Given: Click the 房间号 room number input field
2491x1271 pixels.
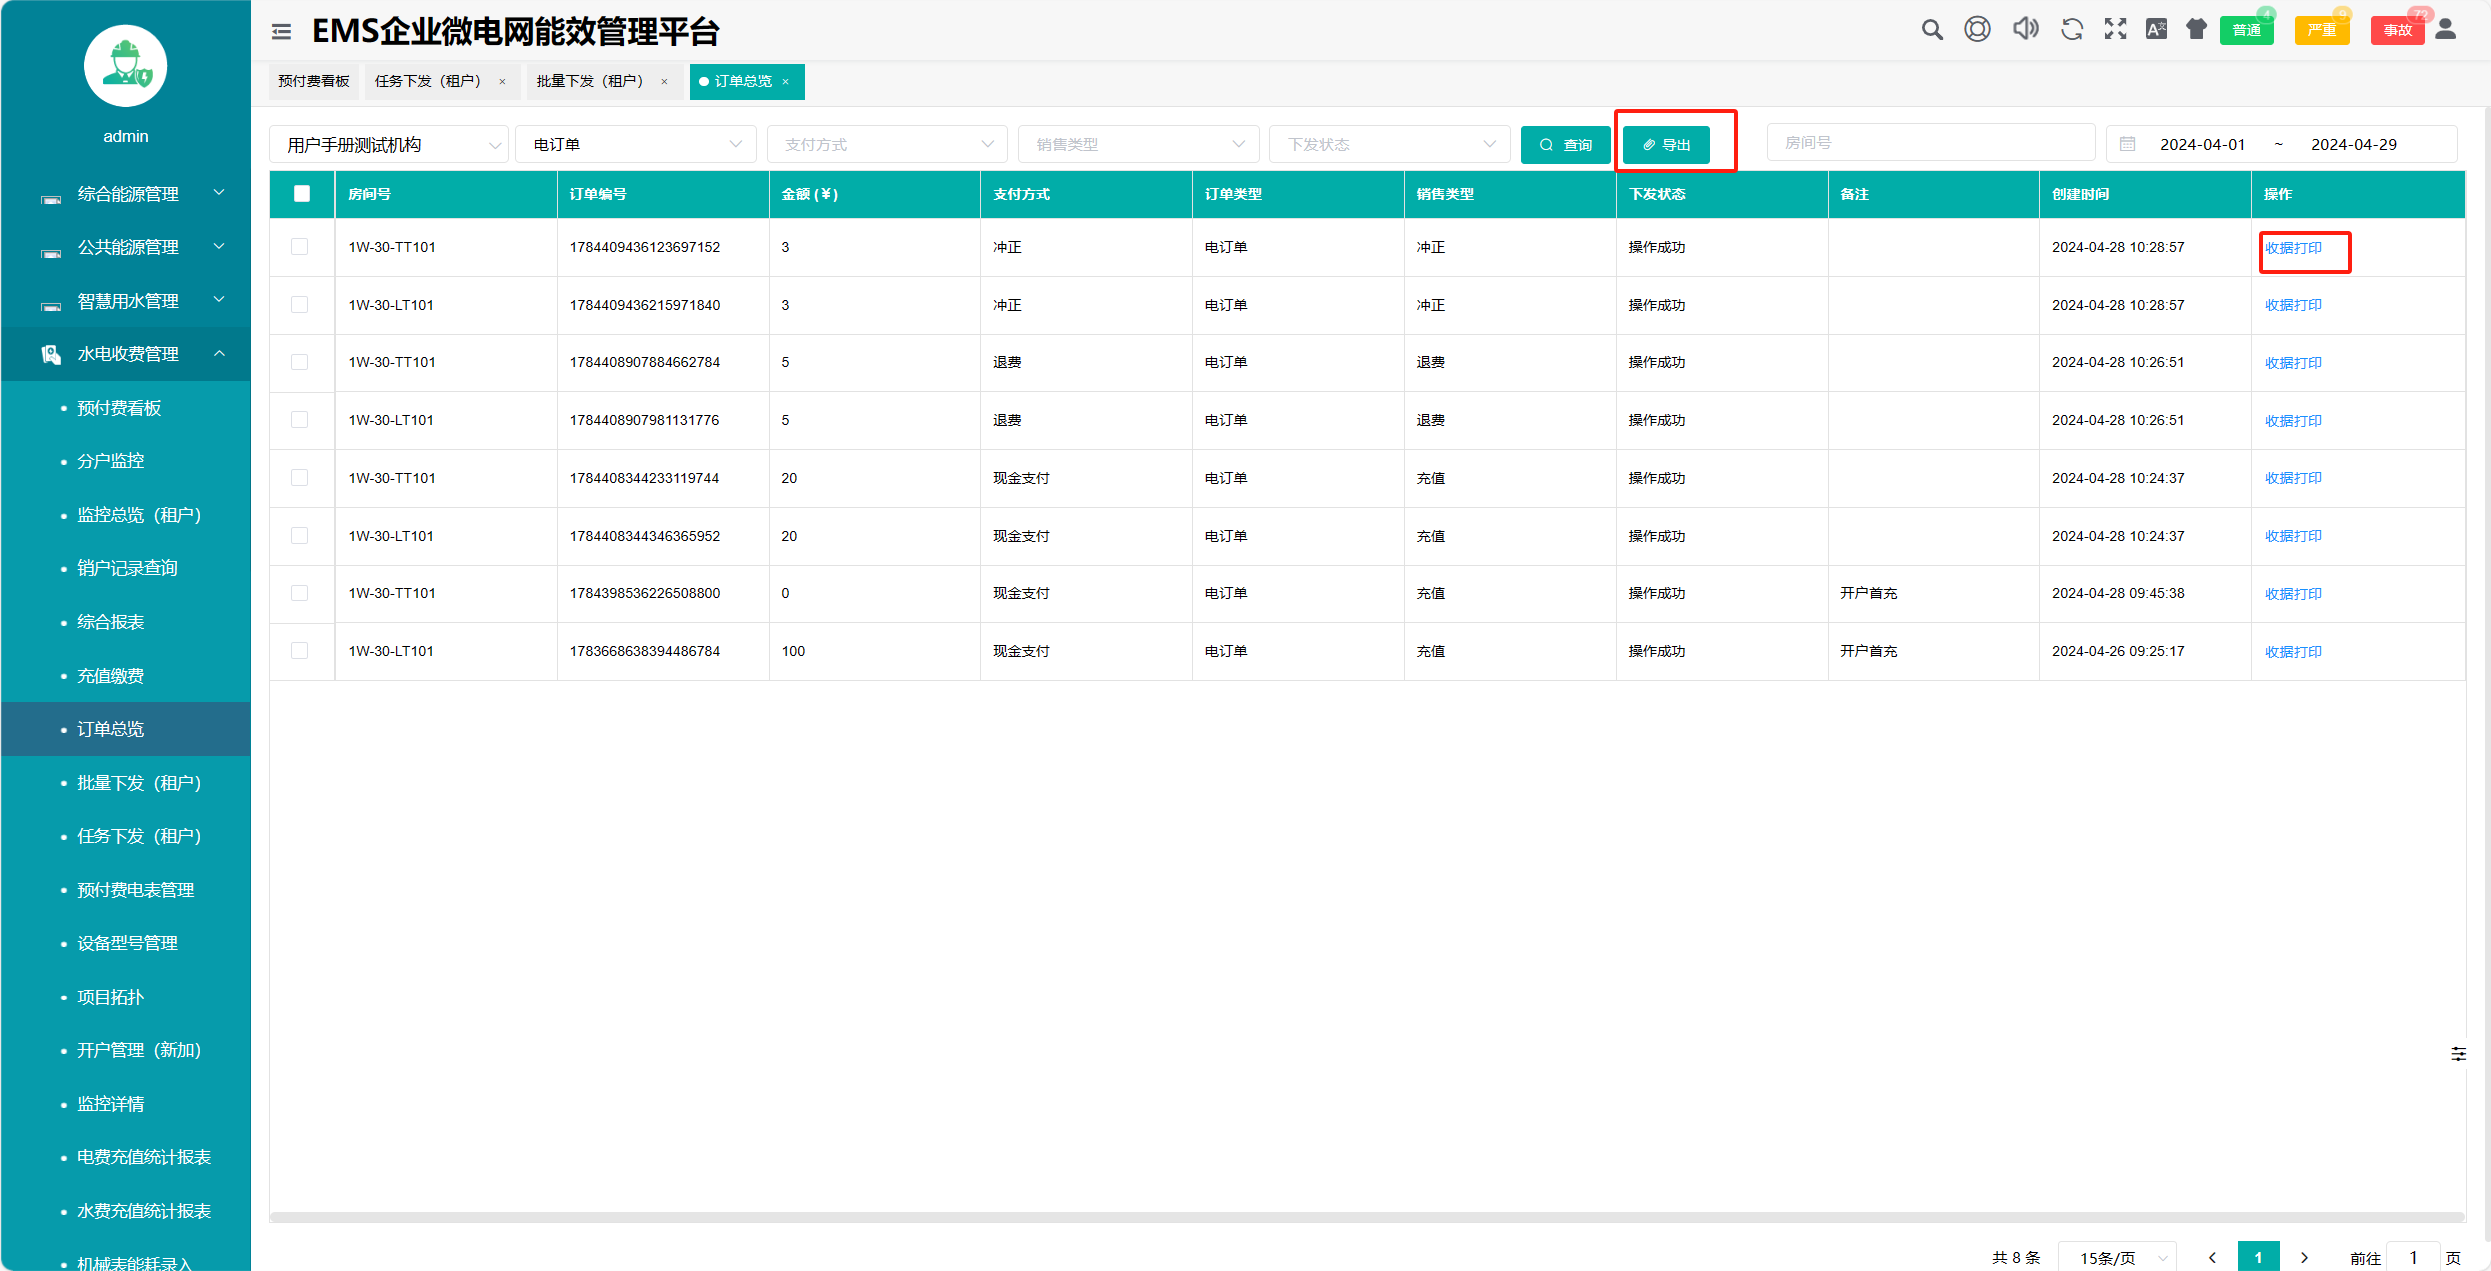Looking at the screenshot, I should point(1929,143).
